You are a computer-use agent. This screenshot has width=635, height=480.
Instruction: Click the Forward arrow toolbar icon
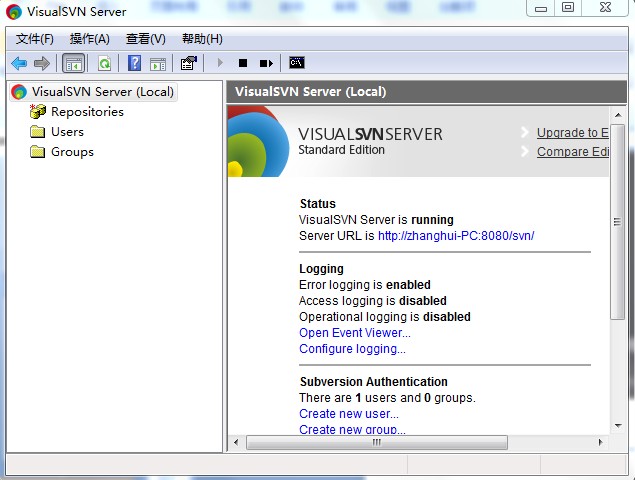tap(42, 63)
